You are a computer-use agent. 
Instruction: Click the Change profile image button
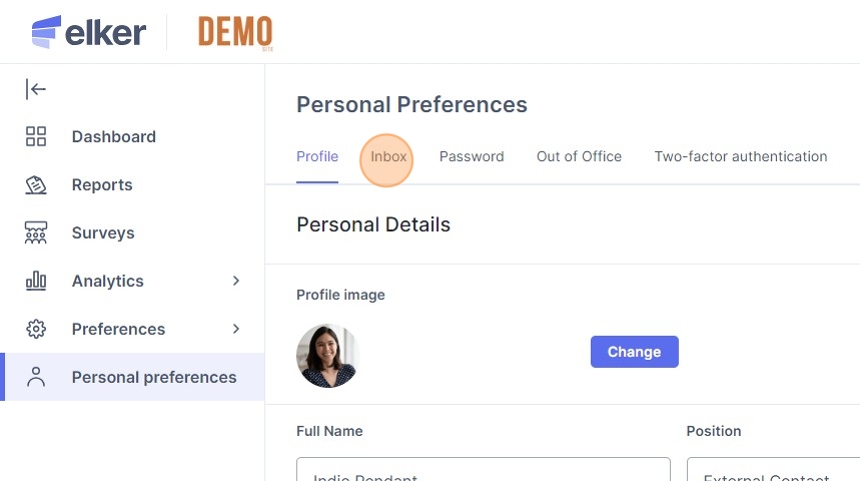tap(635, 352)
